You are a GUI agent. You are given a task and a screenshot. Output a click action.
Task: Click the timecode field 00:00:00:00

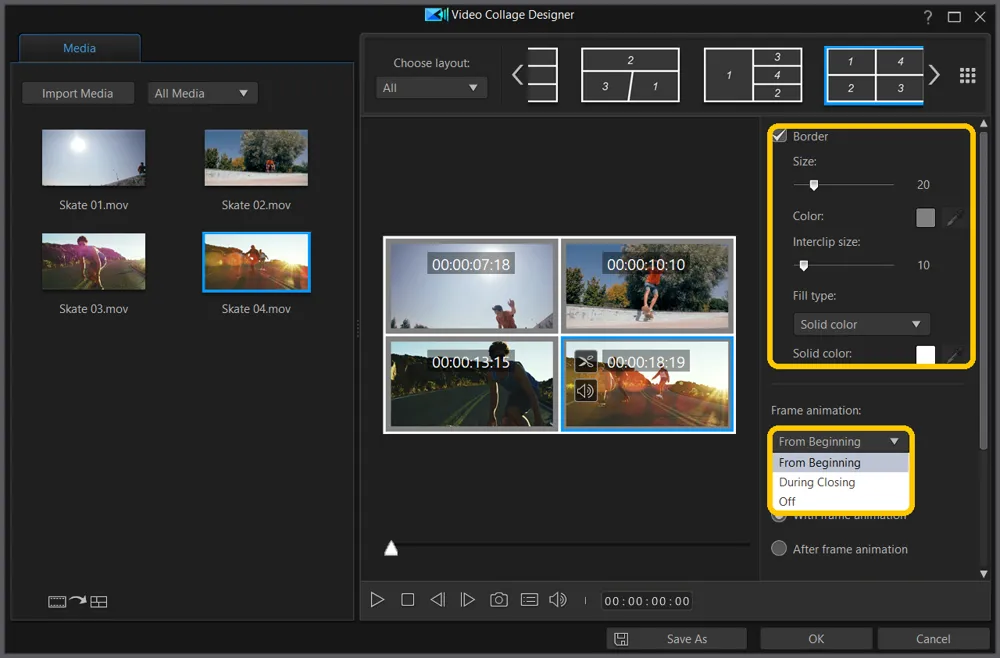click(647, 601)
